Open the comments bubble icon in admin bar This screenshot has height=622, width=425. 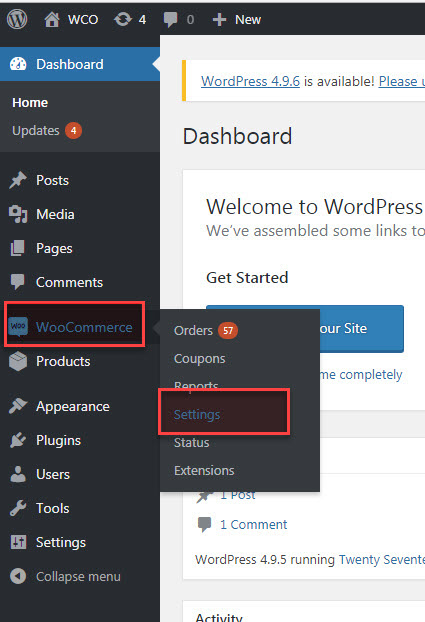click(171, 19)
